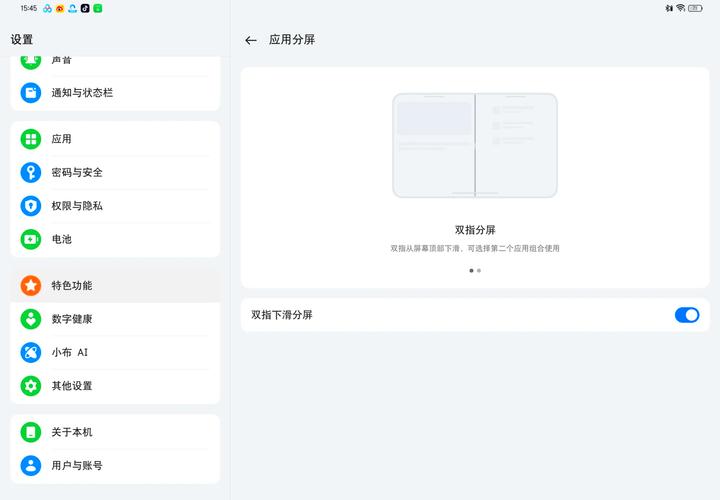720x500 pixels.
Task: Select 密码与安全 in sidebar
Action: point(115,173)
